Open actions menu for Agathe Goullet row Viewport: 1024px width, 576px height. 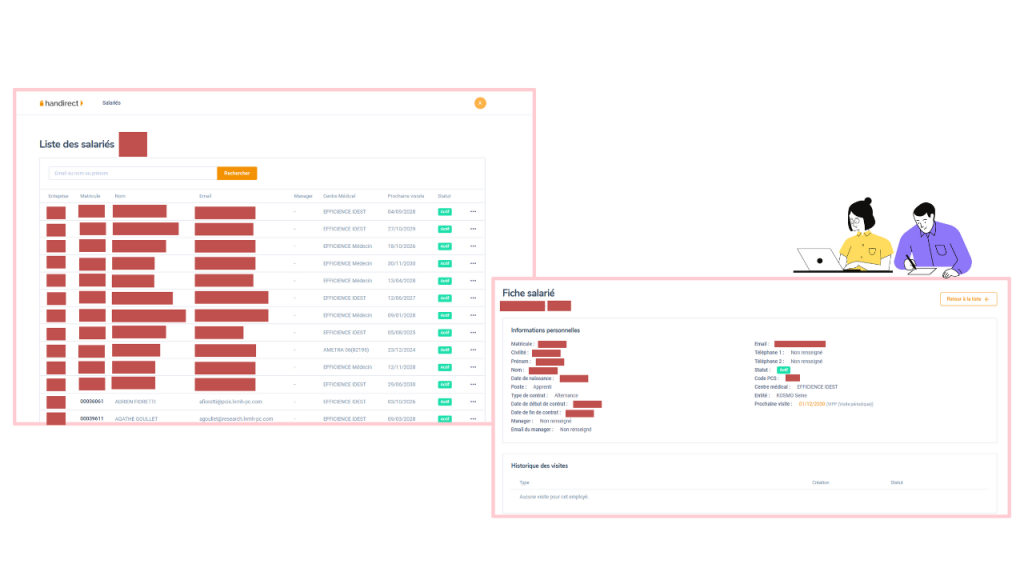point(473,419)
